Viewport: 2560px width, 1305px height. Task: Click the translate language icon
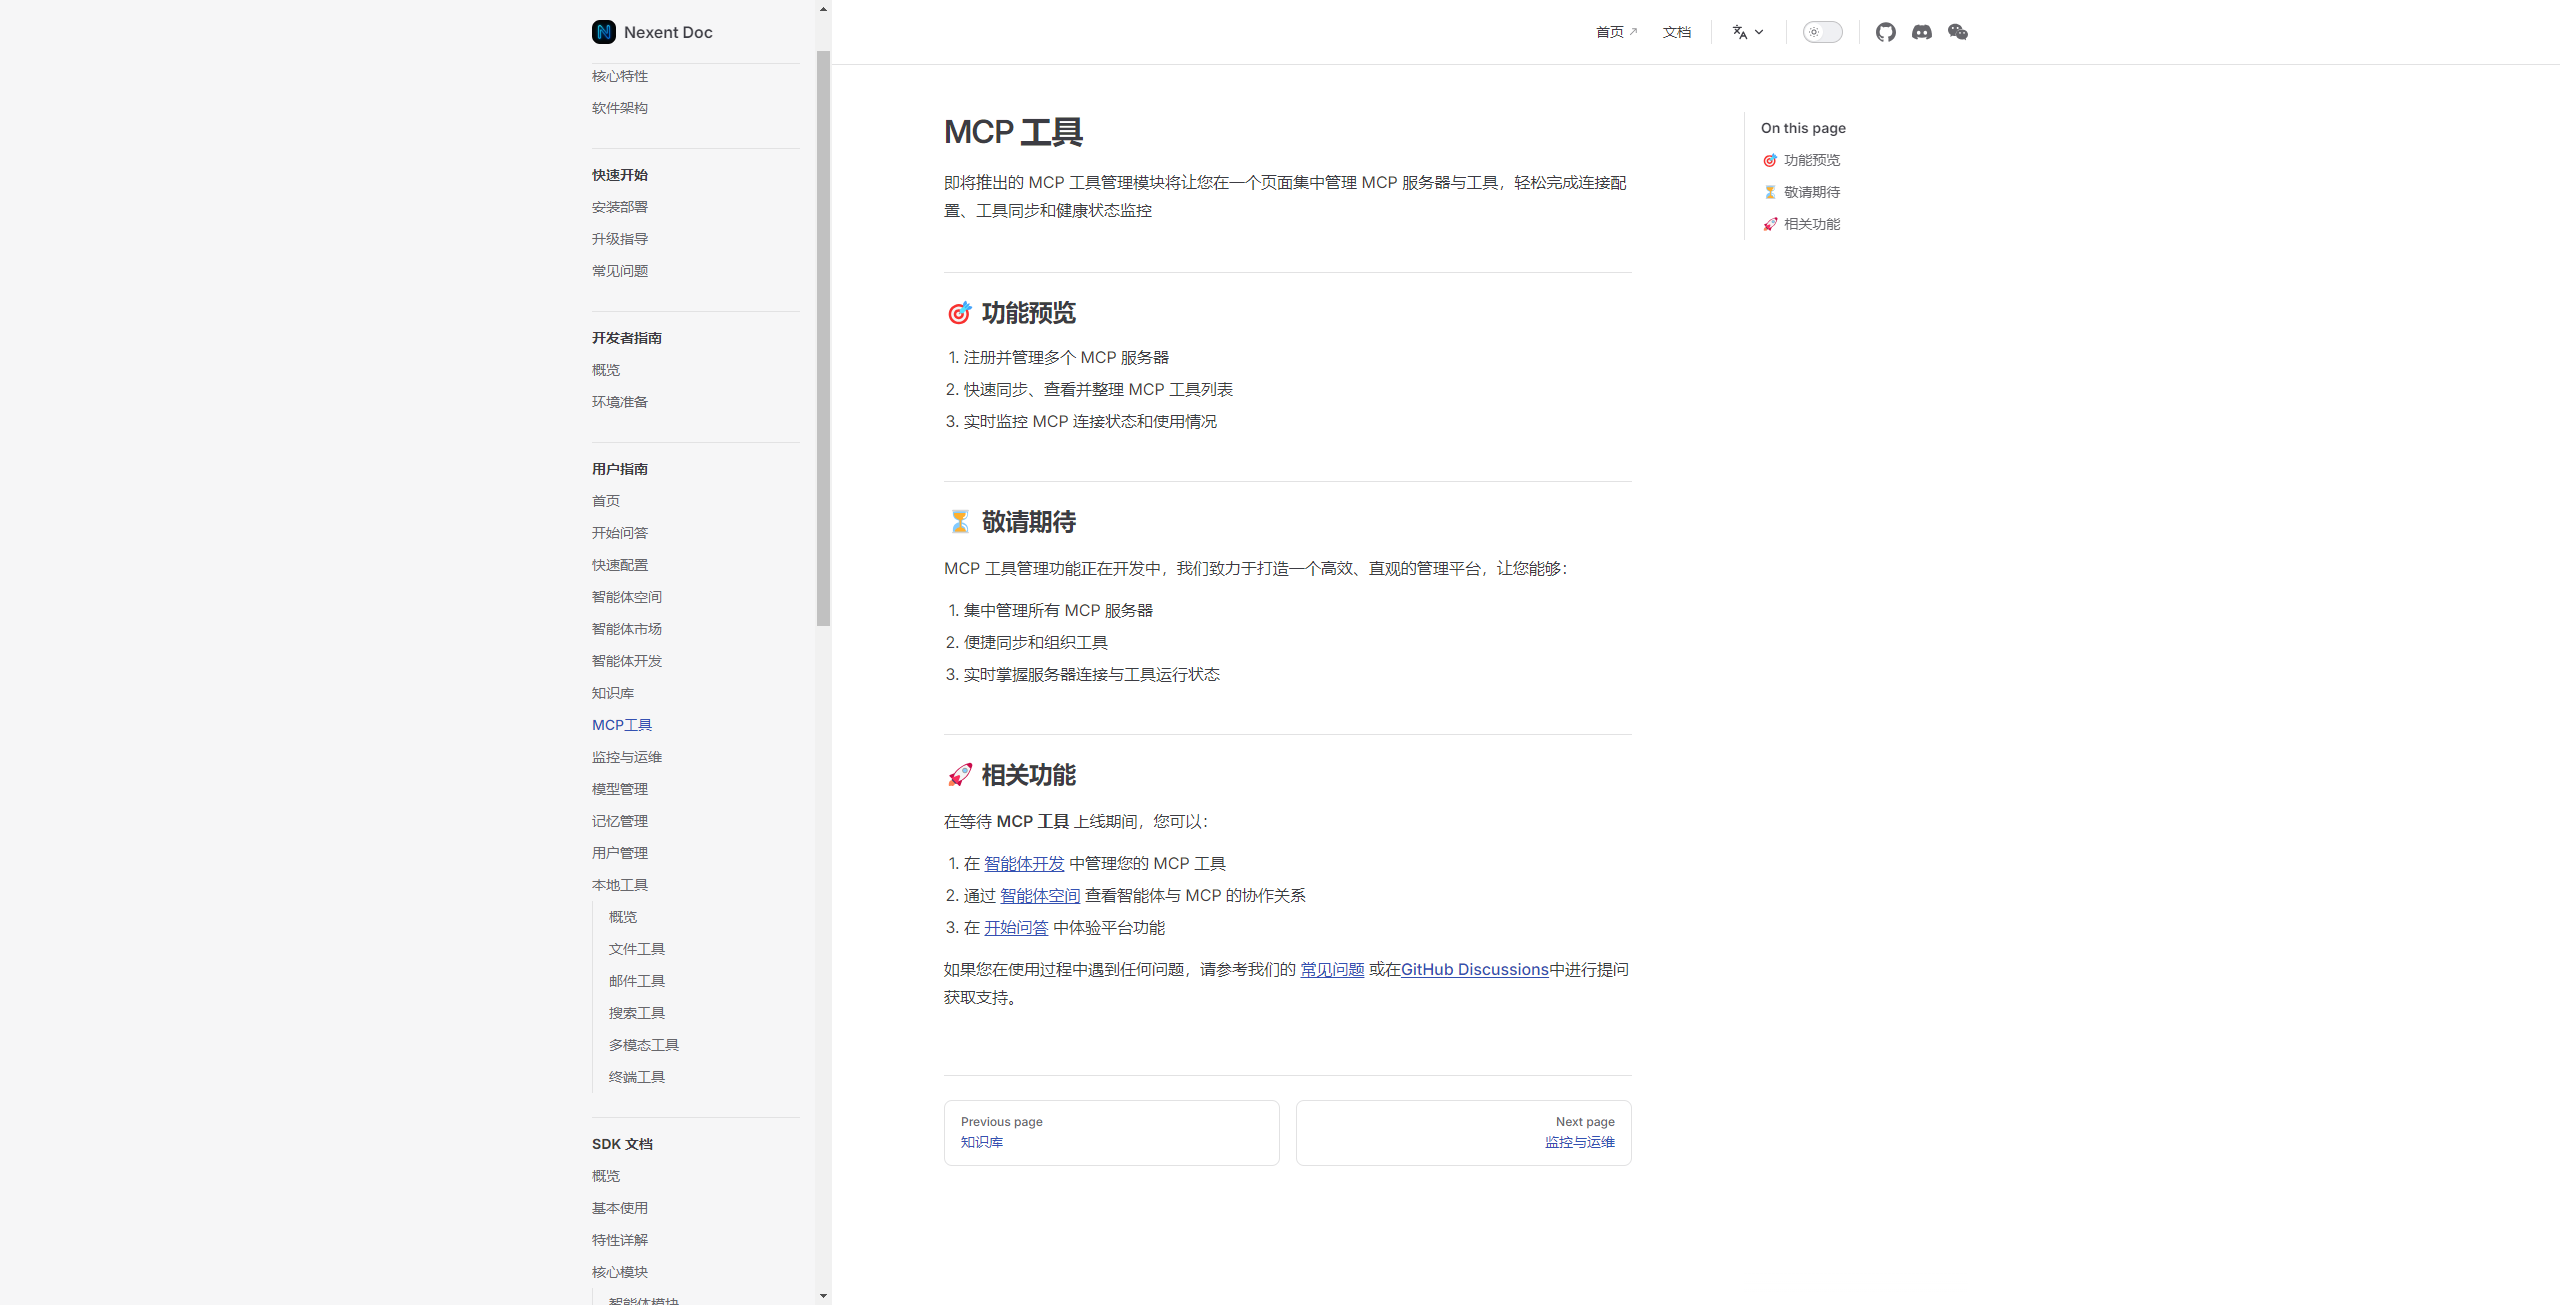(x=1740, y=32)
